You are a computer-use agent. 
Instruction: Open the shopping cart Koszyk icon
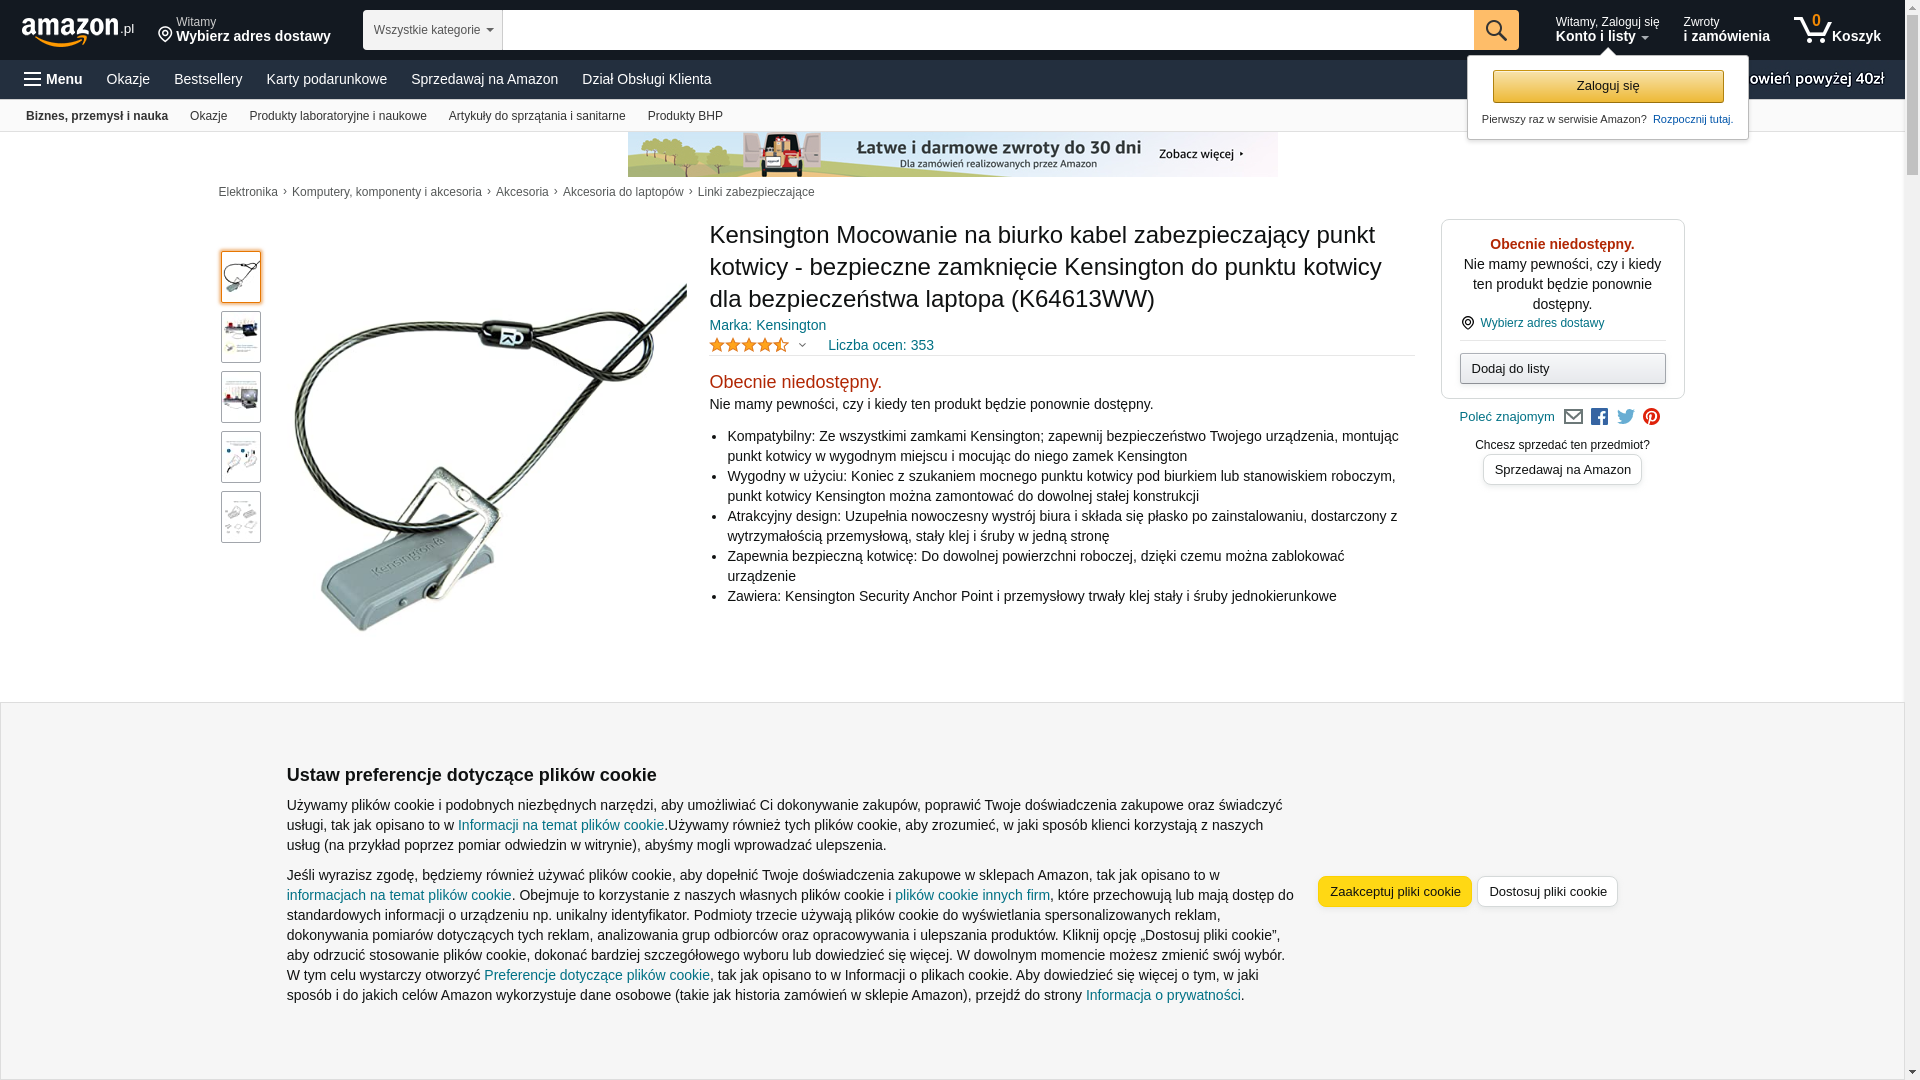[1837, 30]
